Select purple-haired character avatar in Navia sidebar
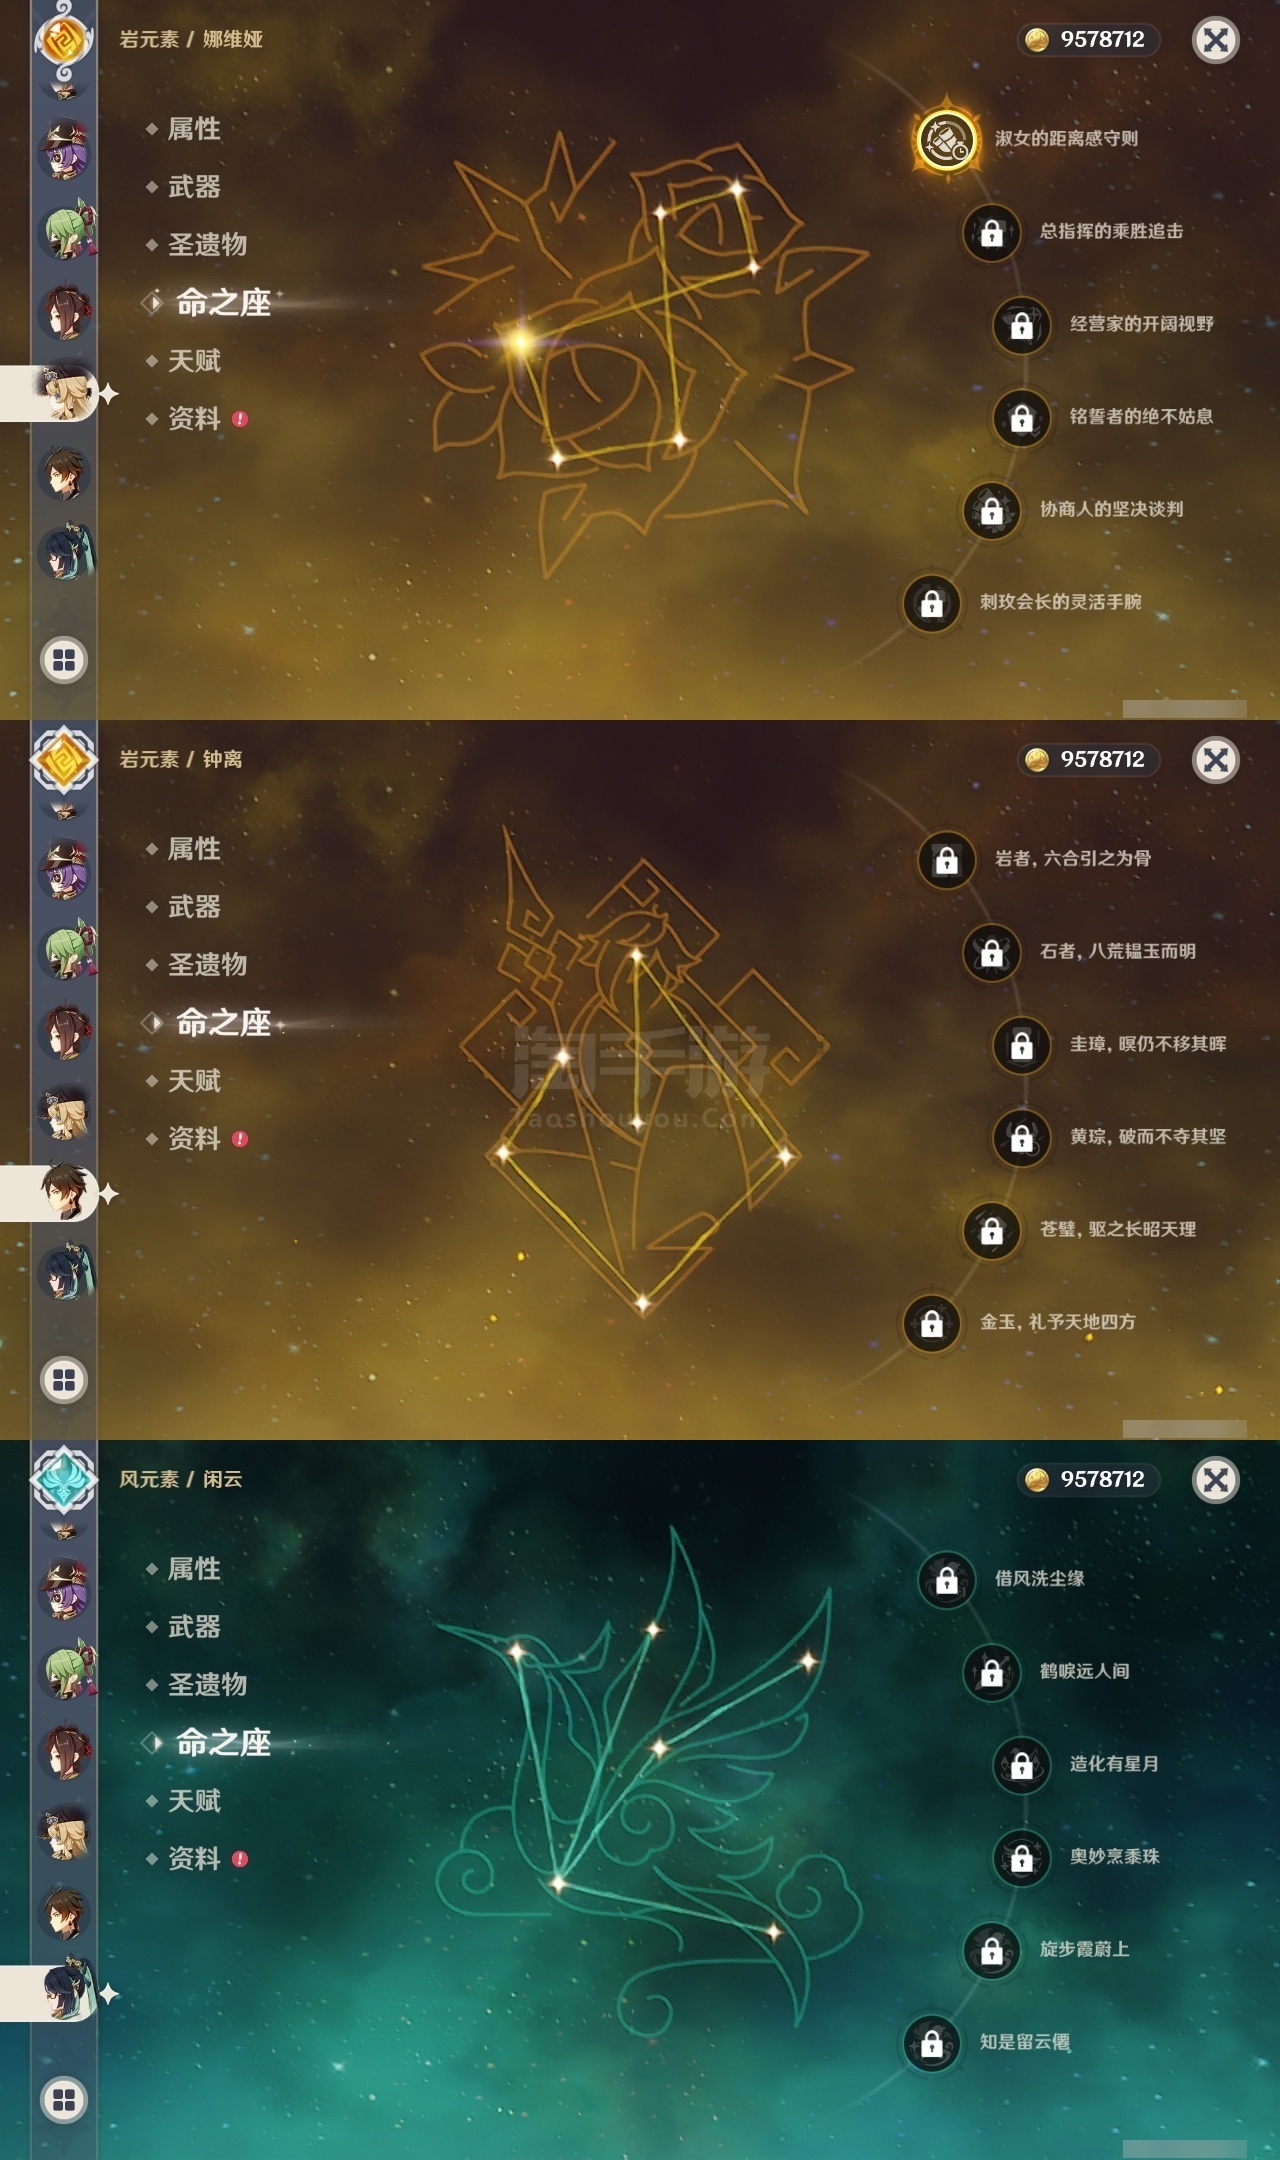 click(x=65, y=150)
